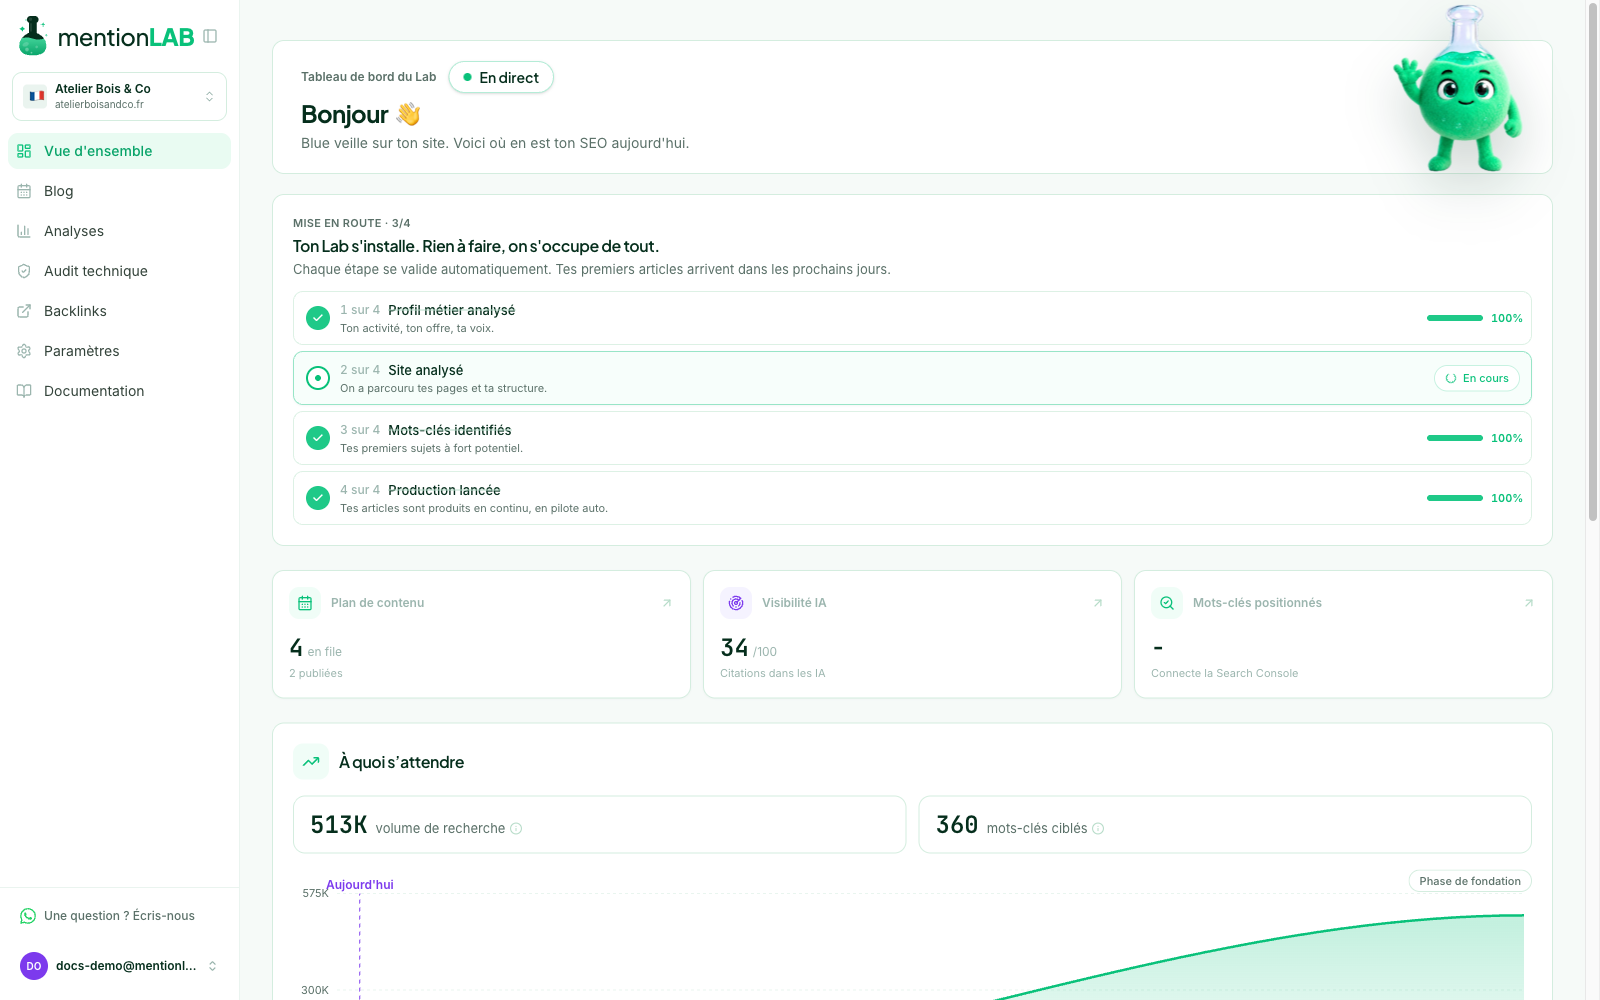The height and width of the screenshot is (1000, 1600).
Task: Click the Plan de contenu card title
Action: coord(377,603)
